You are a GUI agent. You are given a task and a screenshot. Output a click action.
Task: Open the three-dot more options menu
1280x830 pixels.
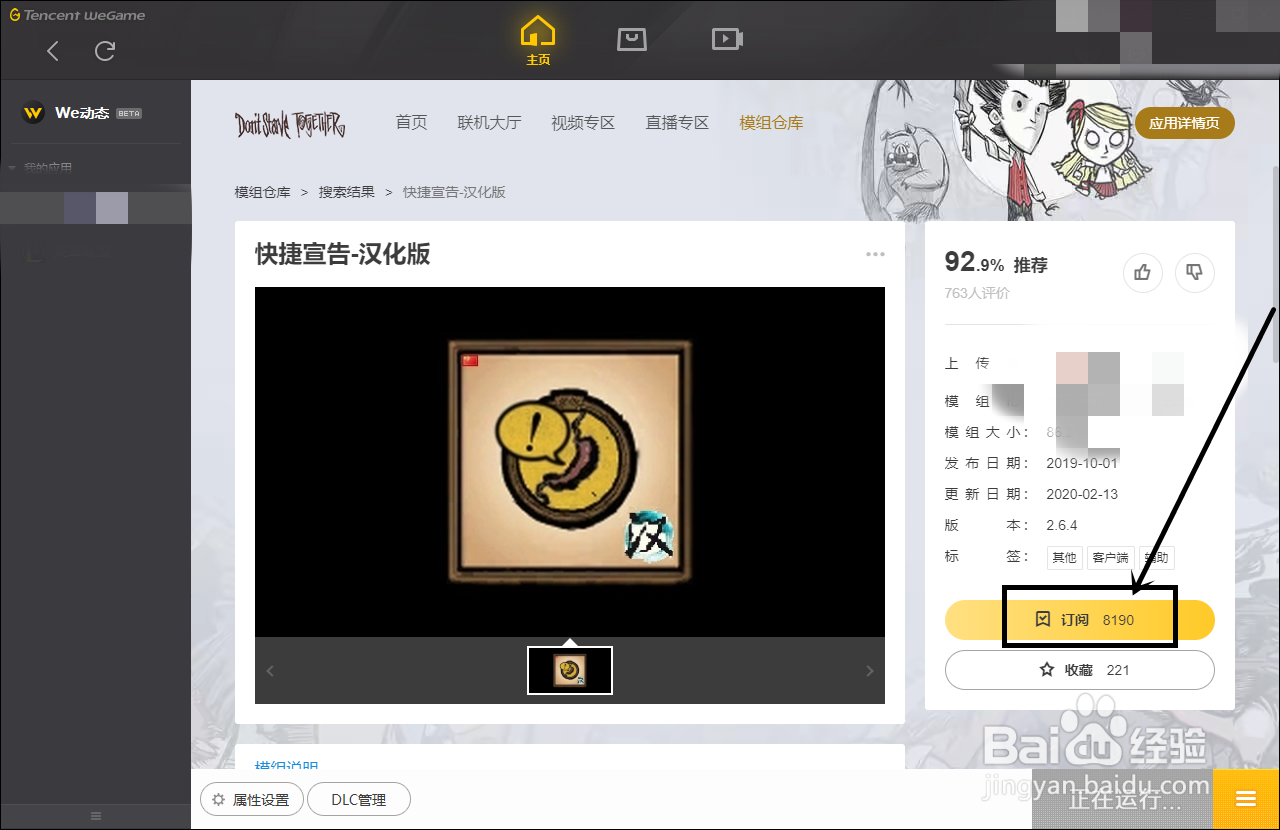[x=875, y=254]
